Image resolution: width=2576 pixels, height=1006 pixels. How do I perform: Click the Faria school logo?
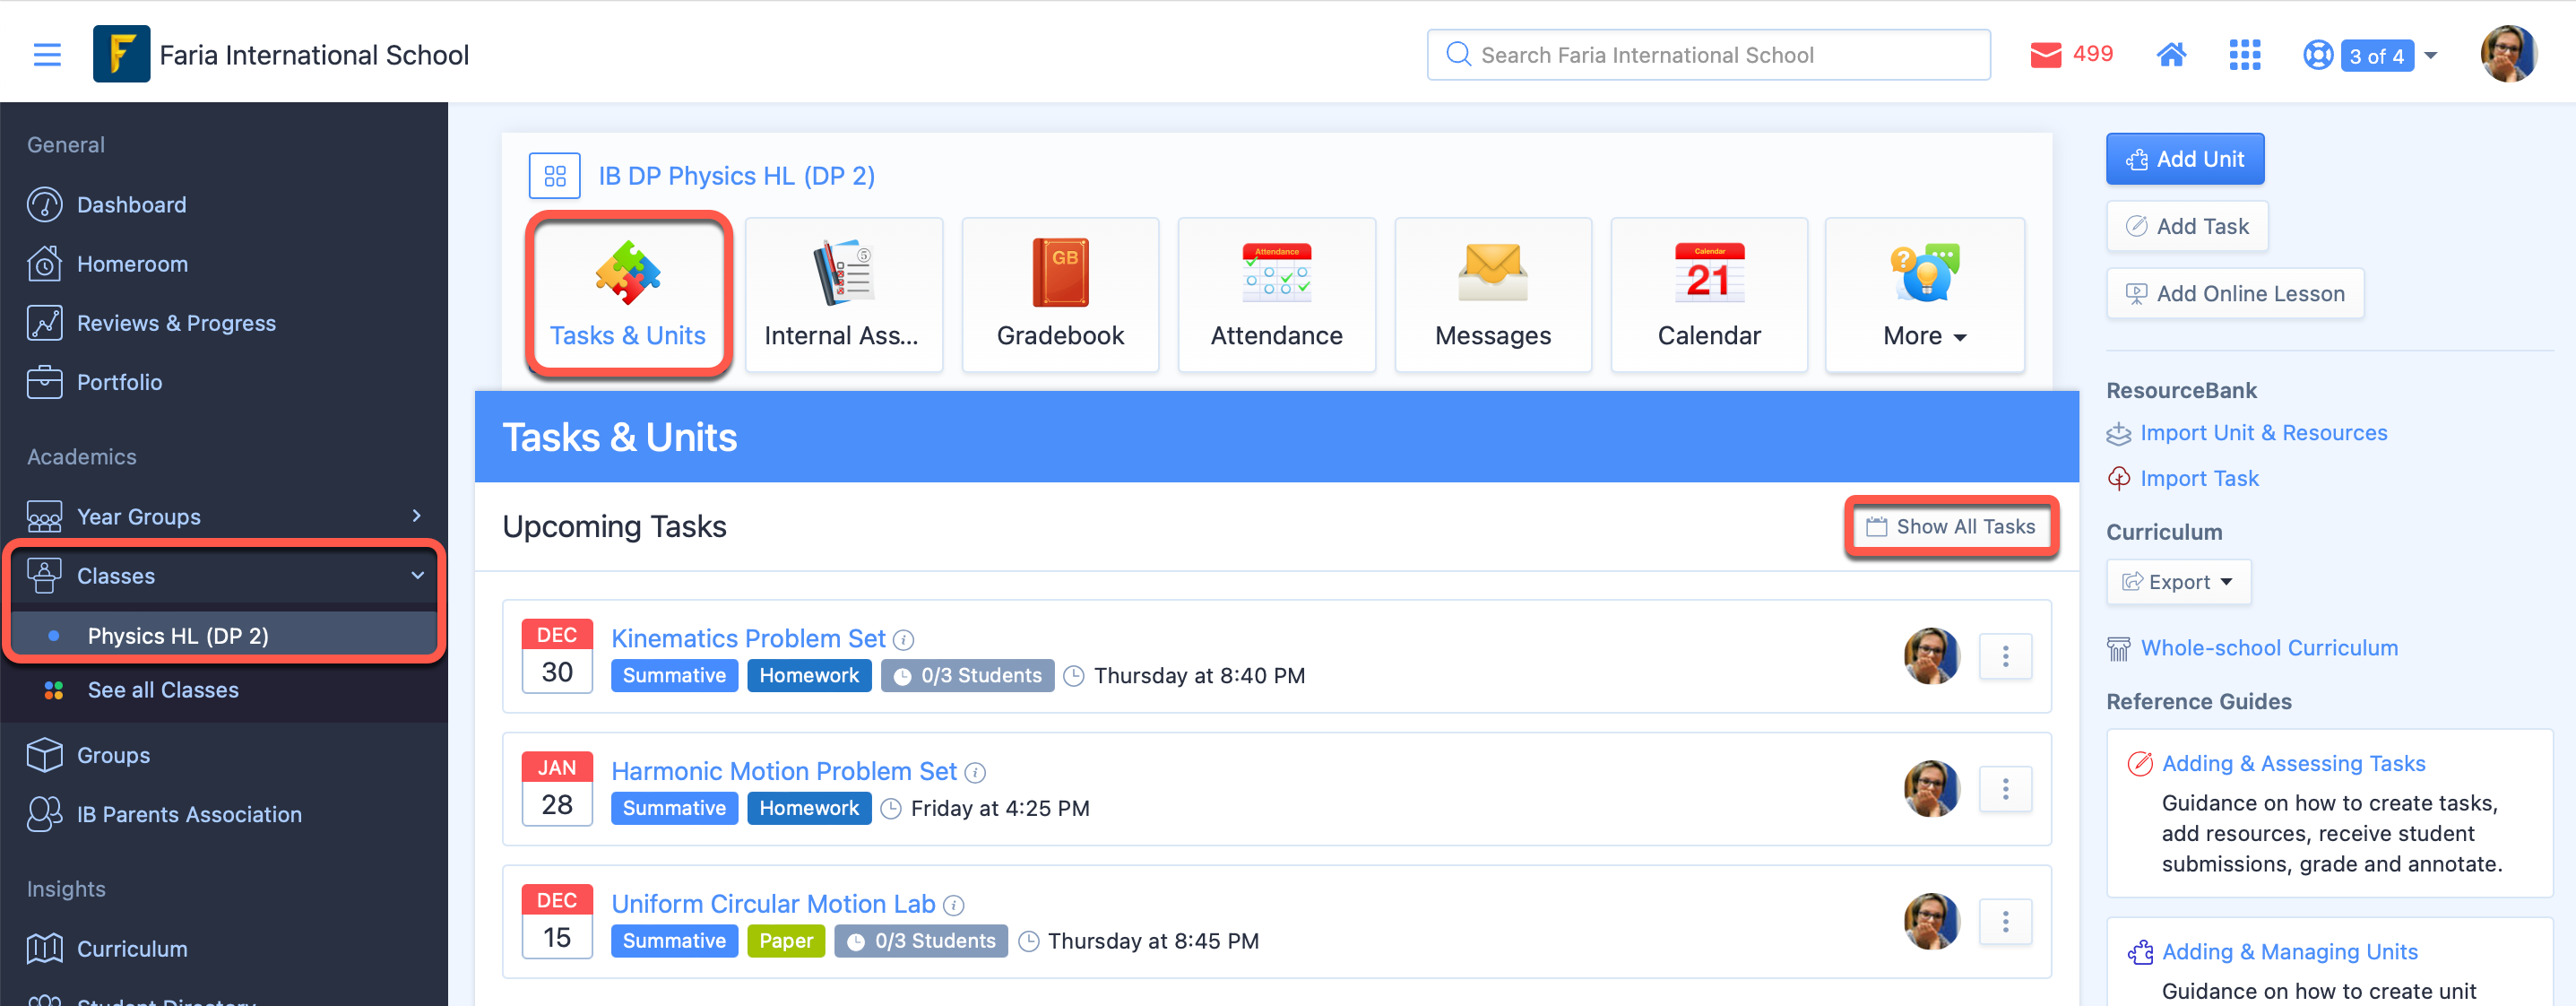pyautogui.click(x=121, y=54)
